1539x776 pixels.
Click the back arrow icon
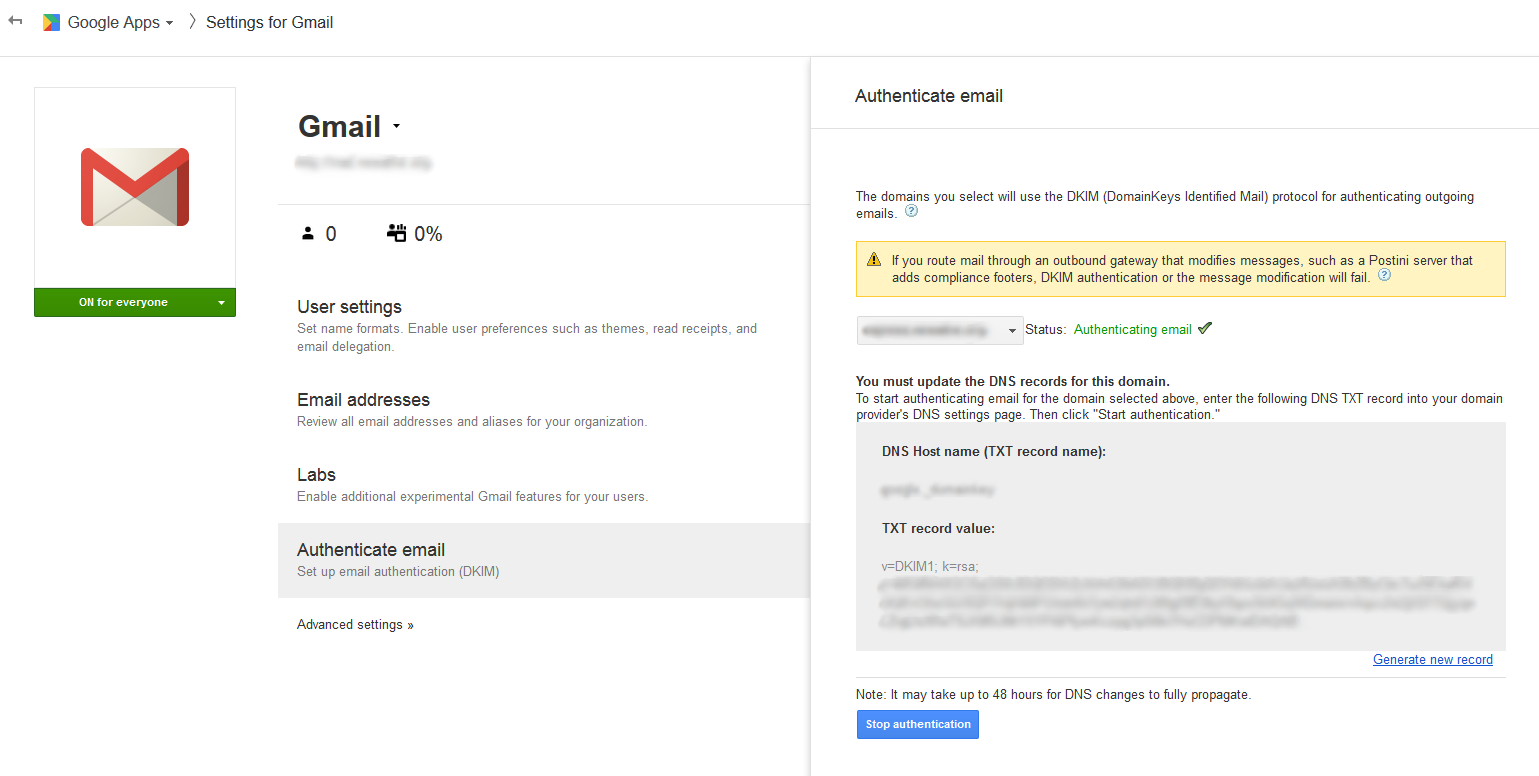(x=15, y=21)
